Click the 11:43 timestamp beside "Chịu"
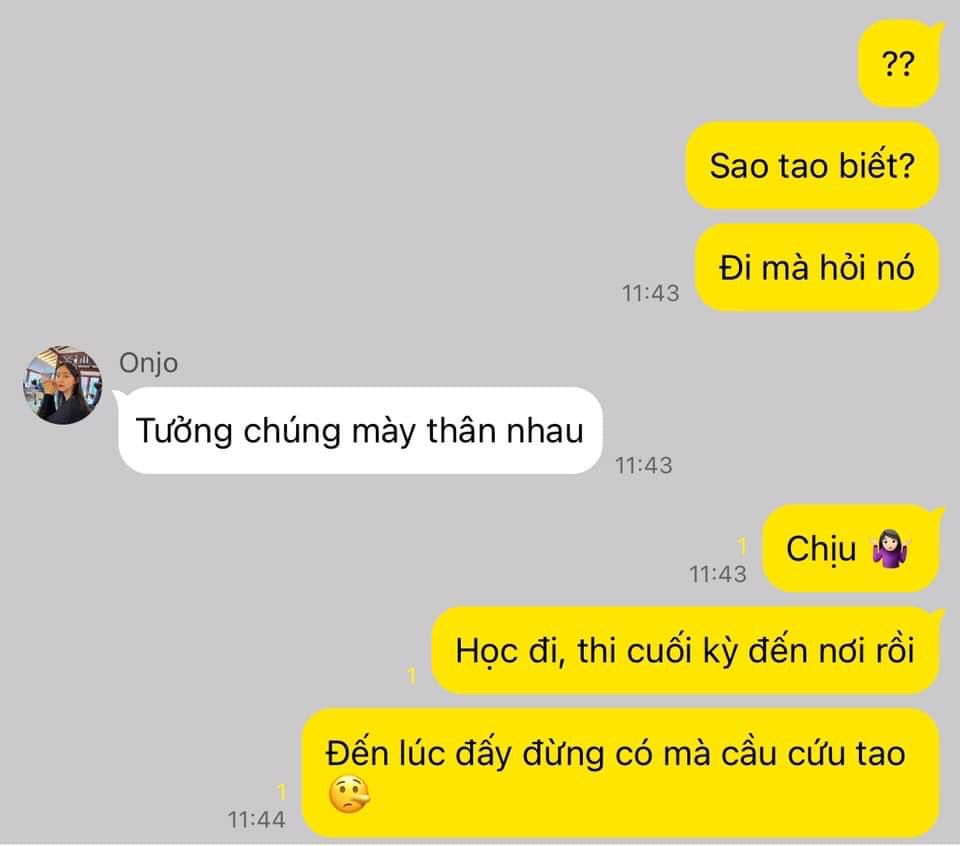 click(718, 574)
